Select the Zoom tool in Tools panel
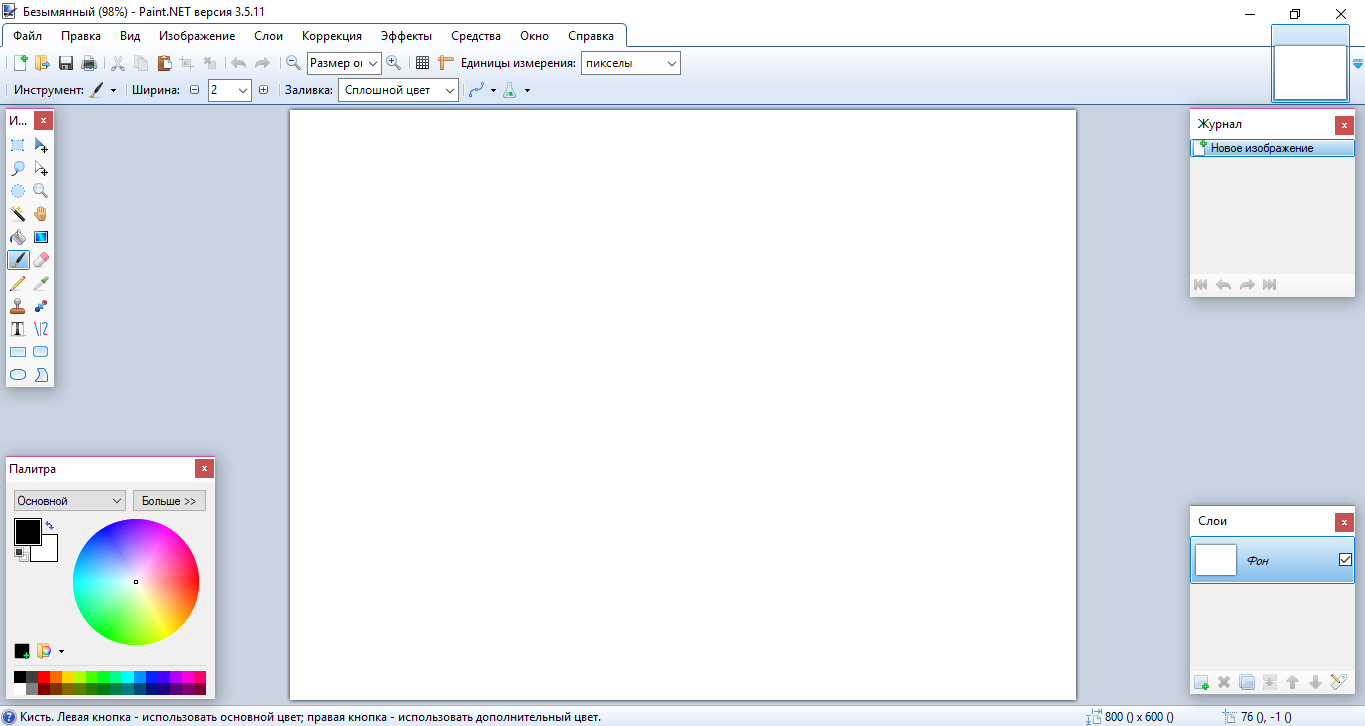Viewport: 1365px width, 726px height. (x=41, y=191)
